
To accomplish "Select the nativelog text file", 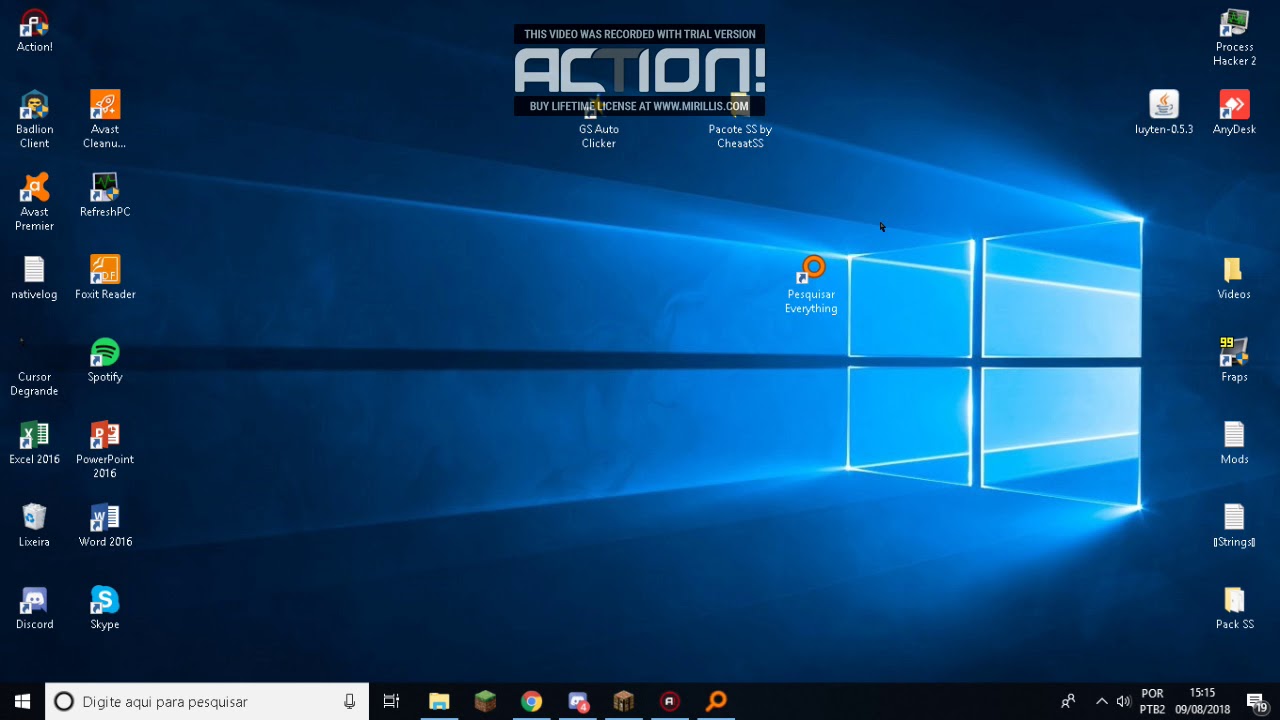I will (x=34, y=277).
